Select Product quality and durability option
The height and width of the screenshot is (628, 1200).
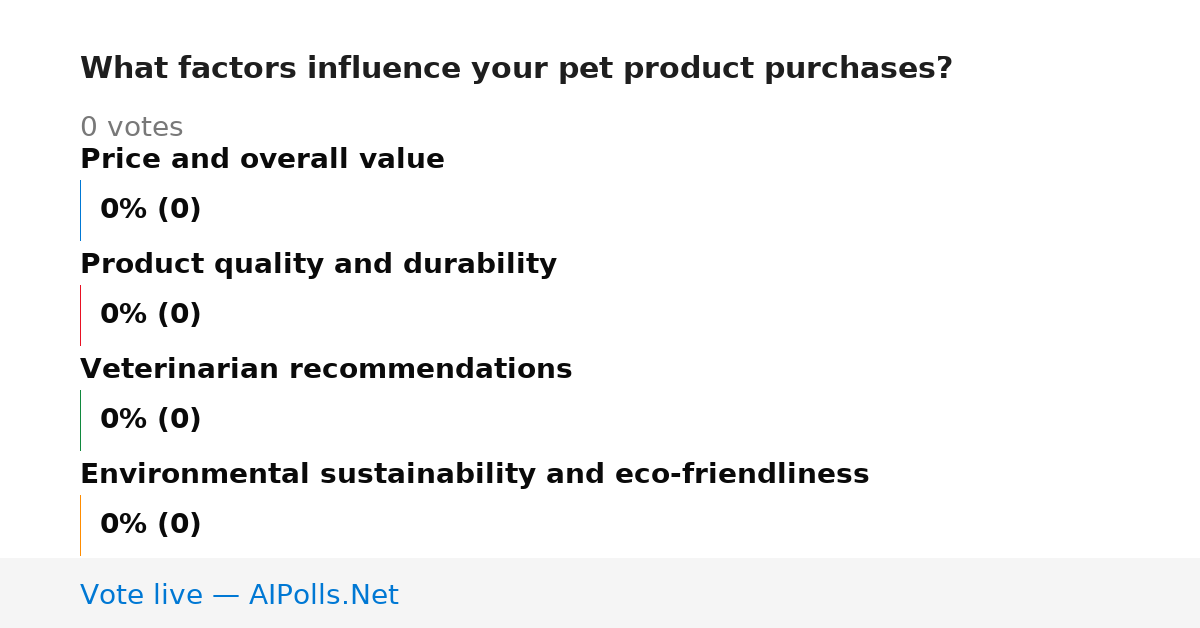[318, 264]
